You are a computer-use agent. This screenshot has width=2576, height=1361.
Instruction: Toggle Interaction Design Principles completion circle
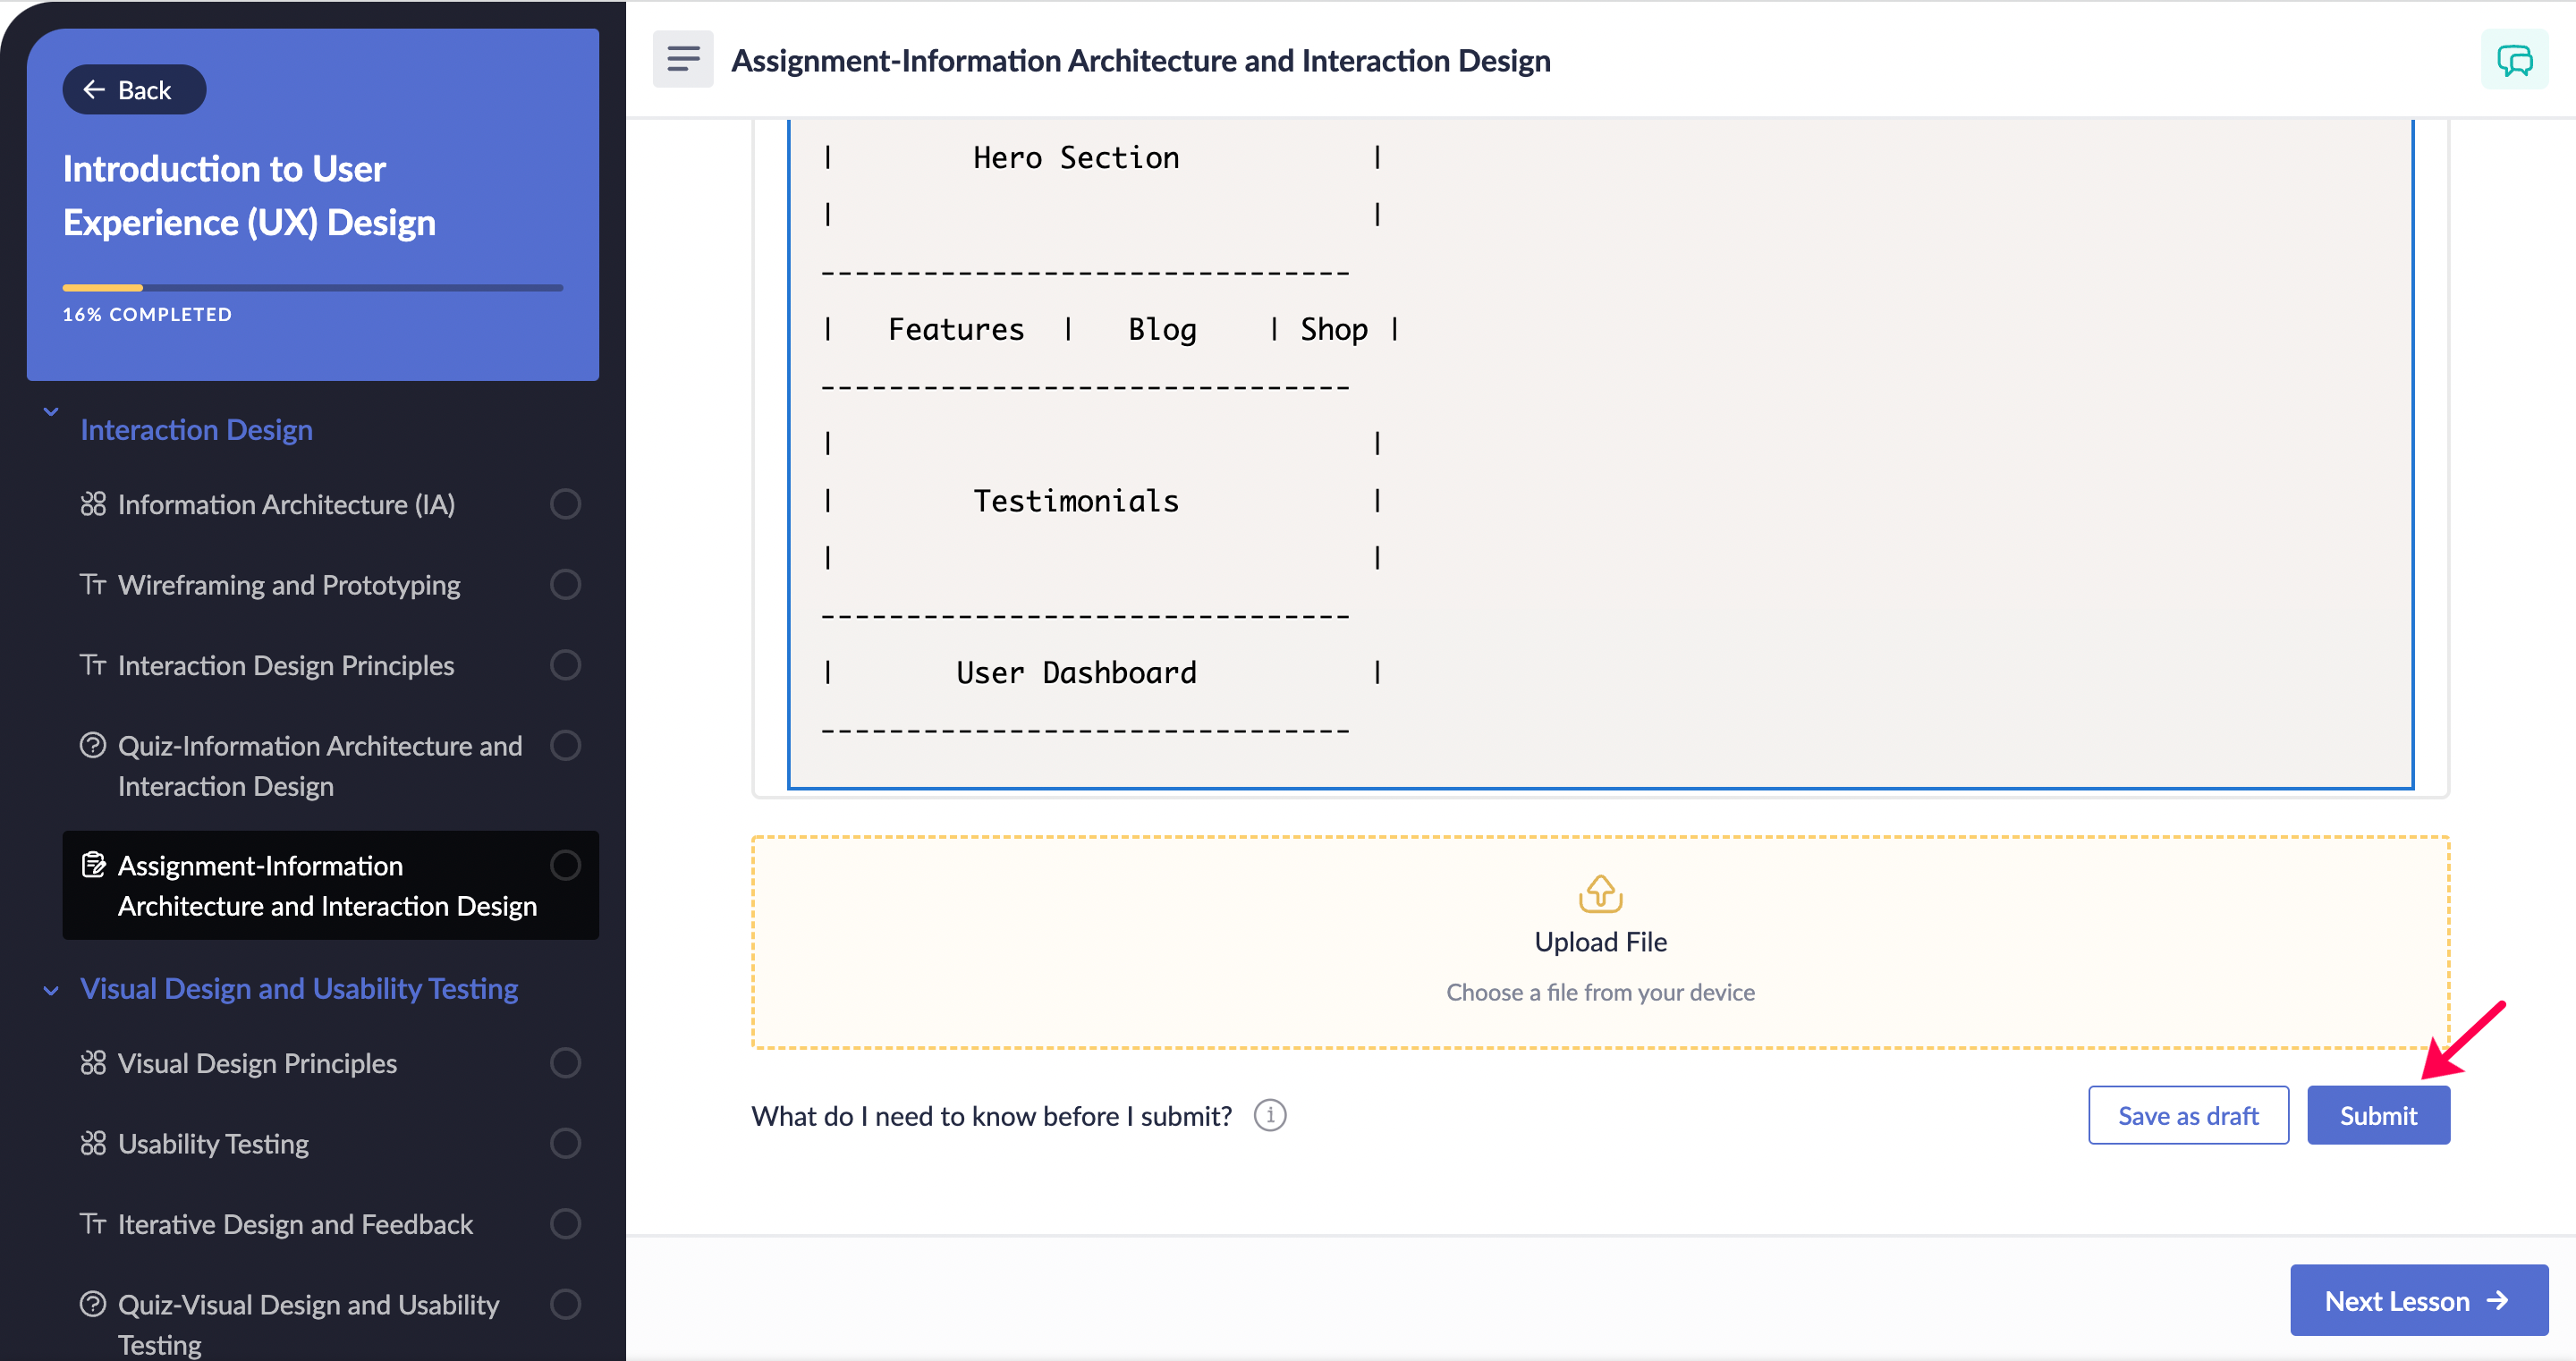pos(565,665)
